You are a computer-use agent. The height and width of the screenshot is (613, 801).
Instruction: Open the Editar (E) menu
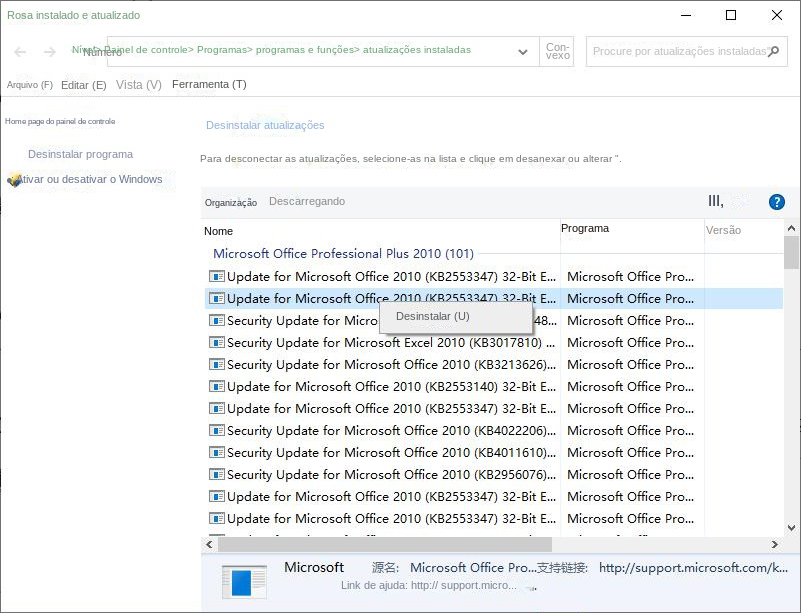tap(84, 85)
